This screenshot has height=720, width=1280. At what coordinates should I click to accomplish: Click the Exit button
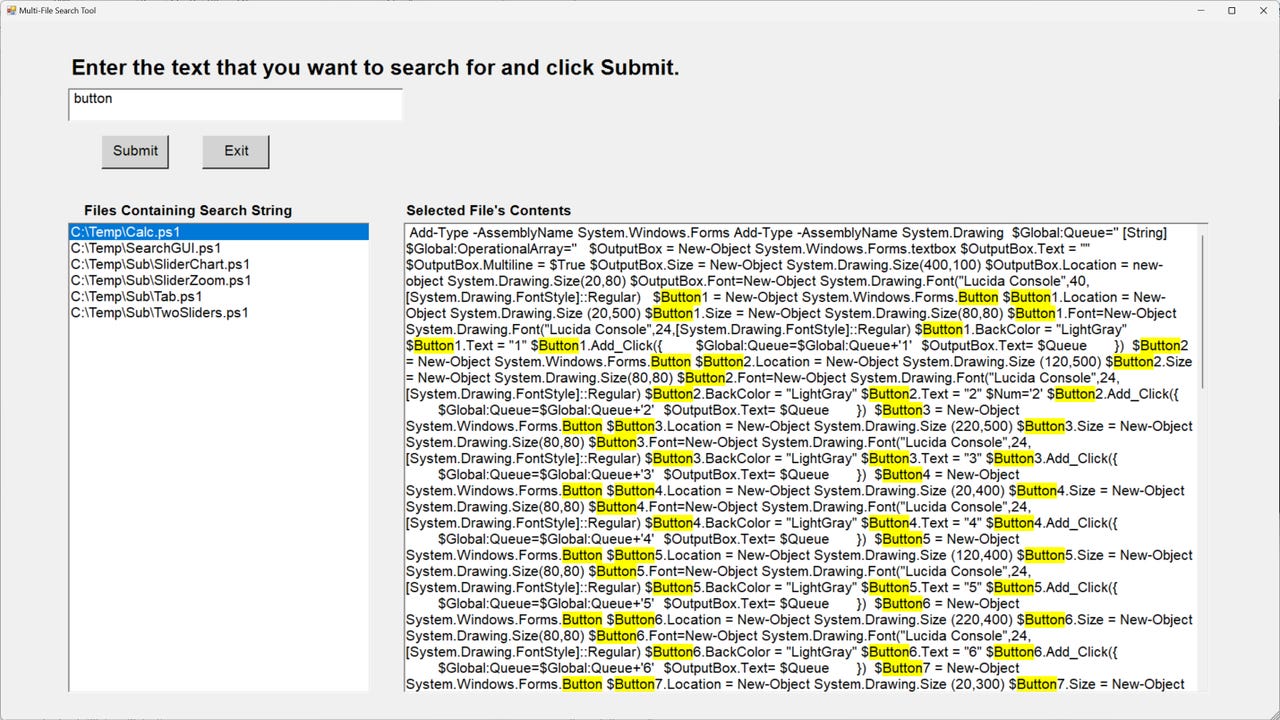point(235,150)
